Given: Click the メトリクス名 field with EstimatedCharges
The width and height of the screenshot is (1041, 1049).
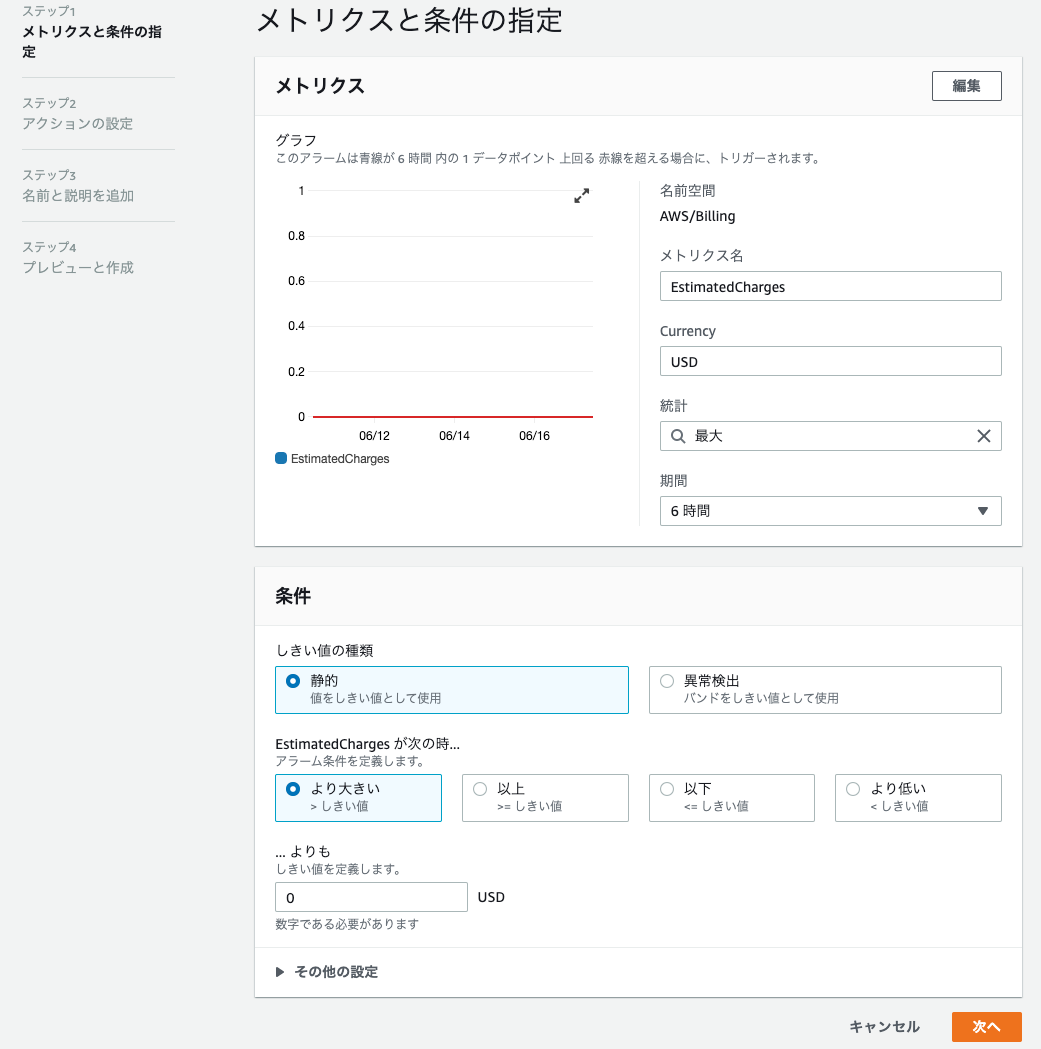Looking at the screenshot, I should (830, 286).
